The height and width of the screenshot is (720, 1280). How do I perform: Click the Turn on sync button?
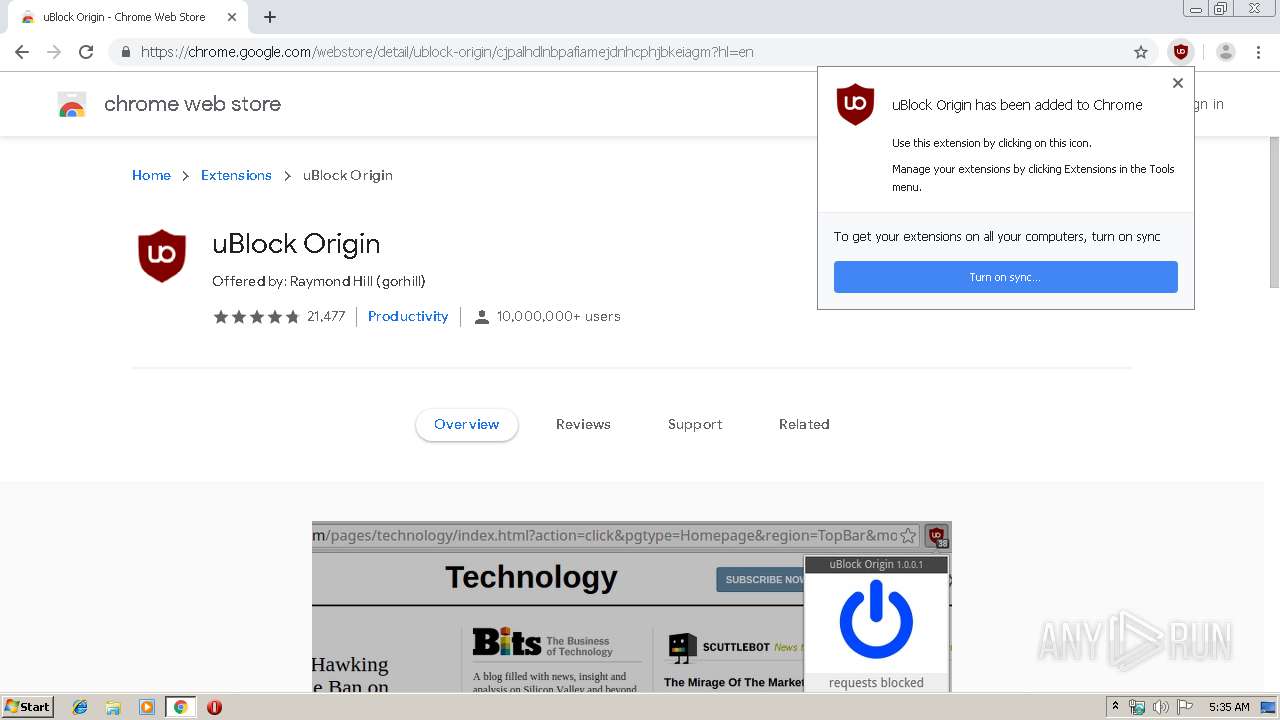[x=1006, y=277]
